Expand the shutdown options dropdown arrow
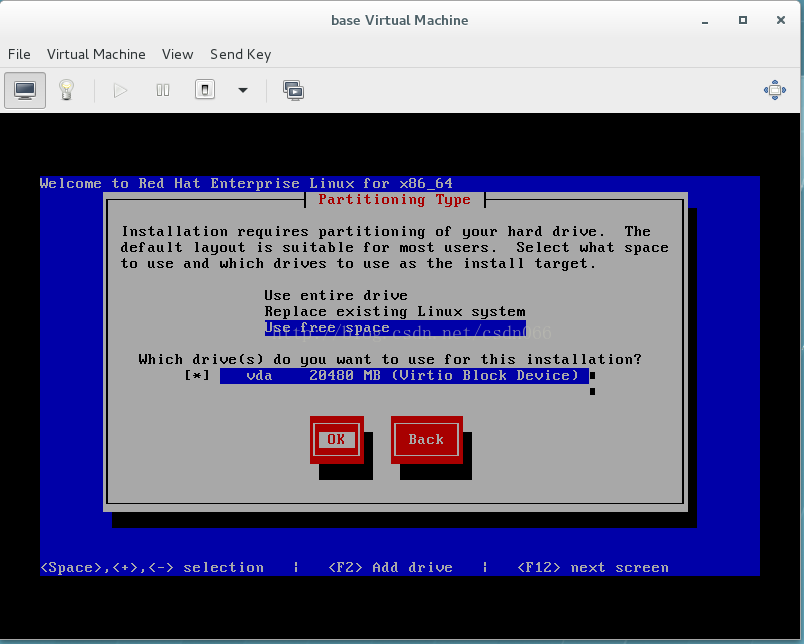The image size is (804, 644). coord(243,91)
